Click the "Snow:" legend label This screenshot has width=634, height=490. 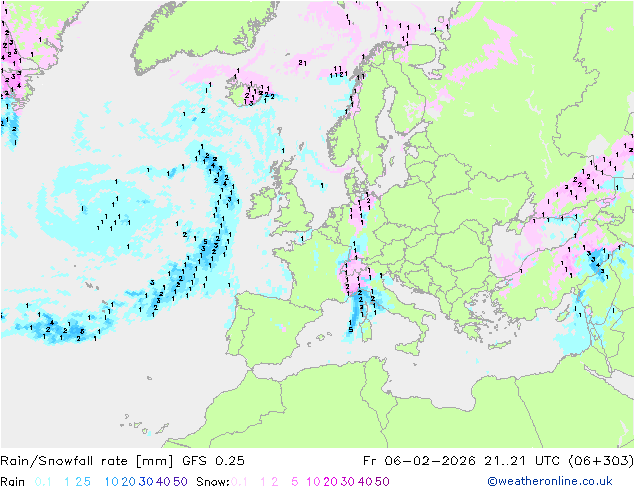click(x=213, y=482)
